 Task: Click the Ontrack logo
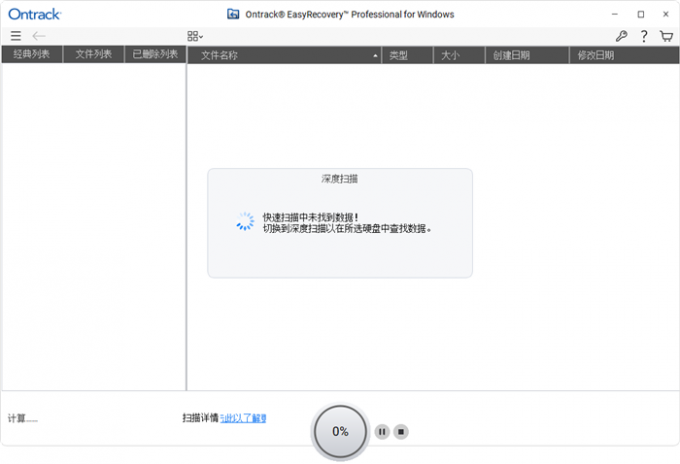click(35, 14)
